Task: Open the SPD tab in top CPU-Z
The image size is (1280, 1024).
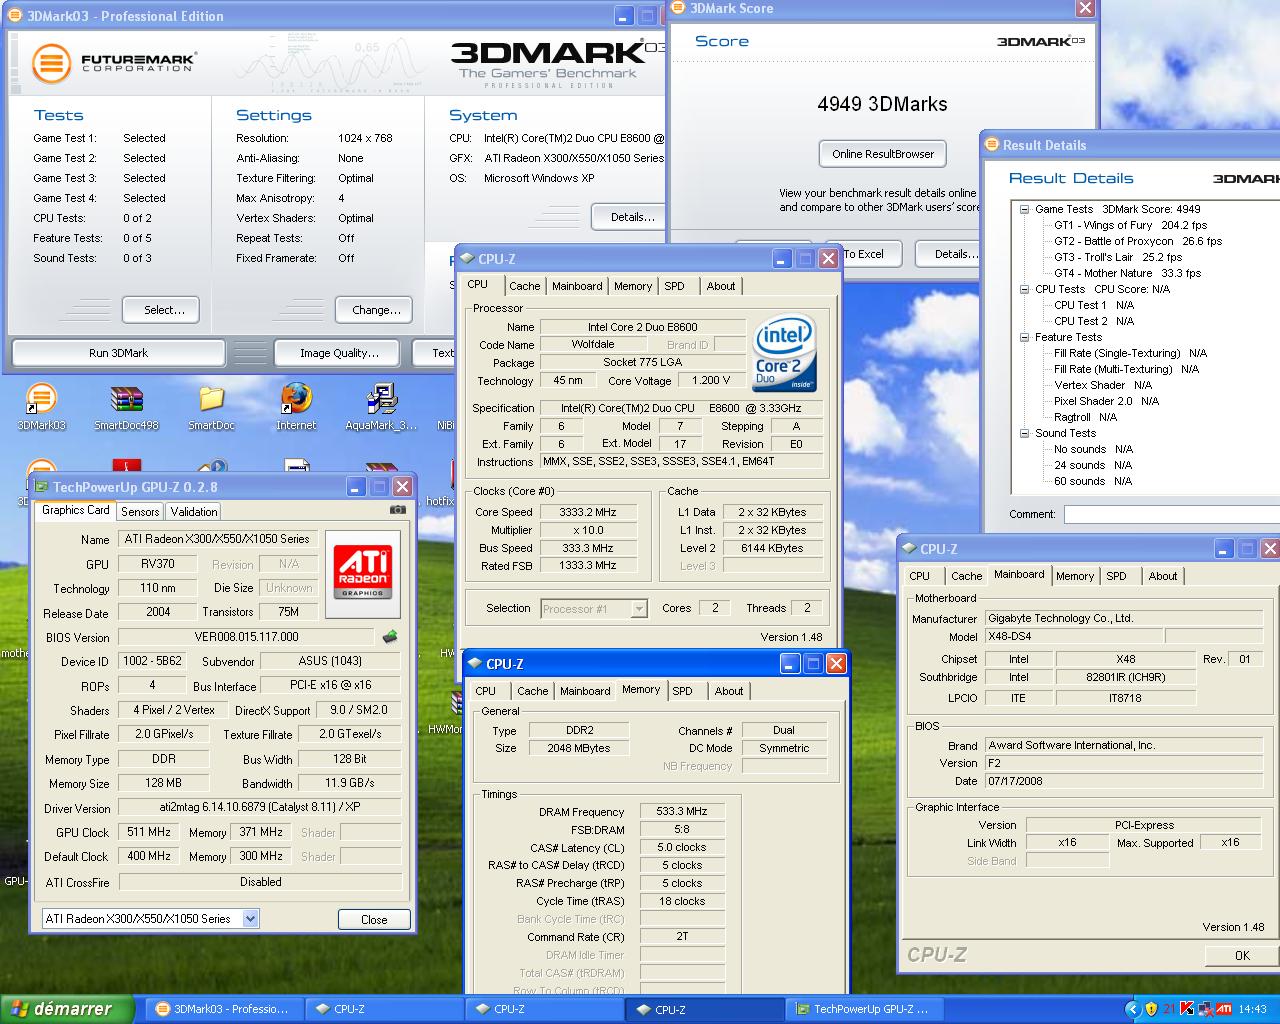Action: [675, 286]
